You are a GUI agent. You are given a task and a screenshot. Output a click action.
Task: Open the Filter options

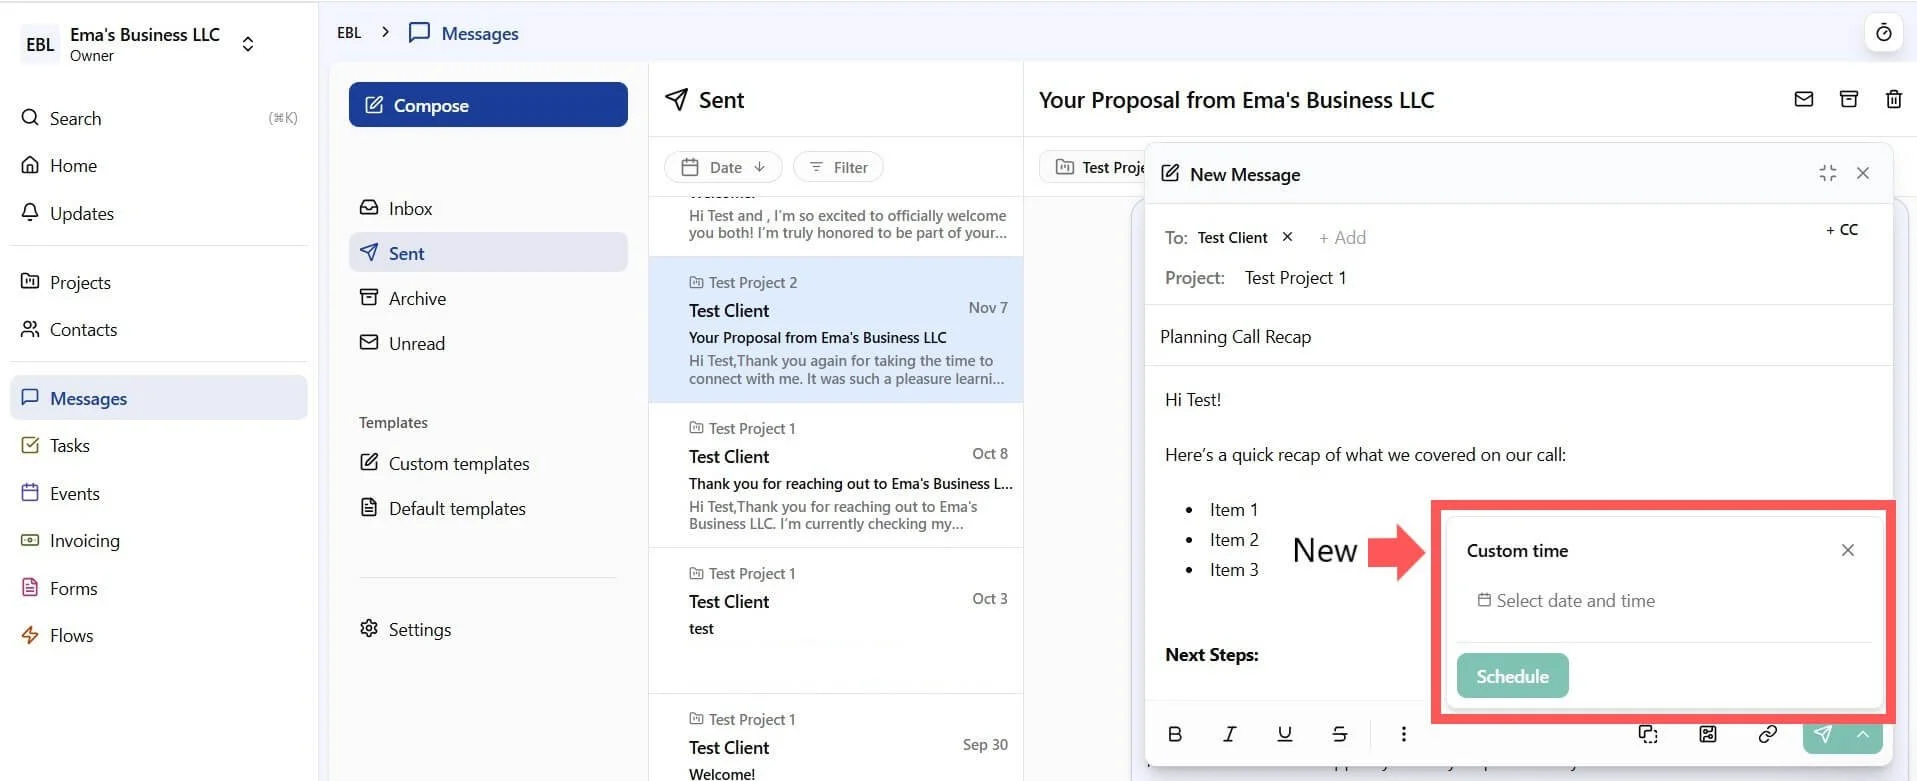(838, 167)
